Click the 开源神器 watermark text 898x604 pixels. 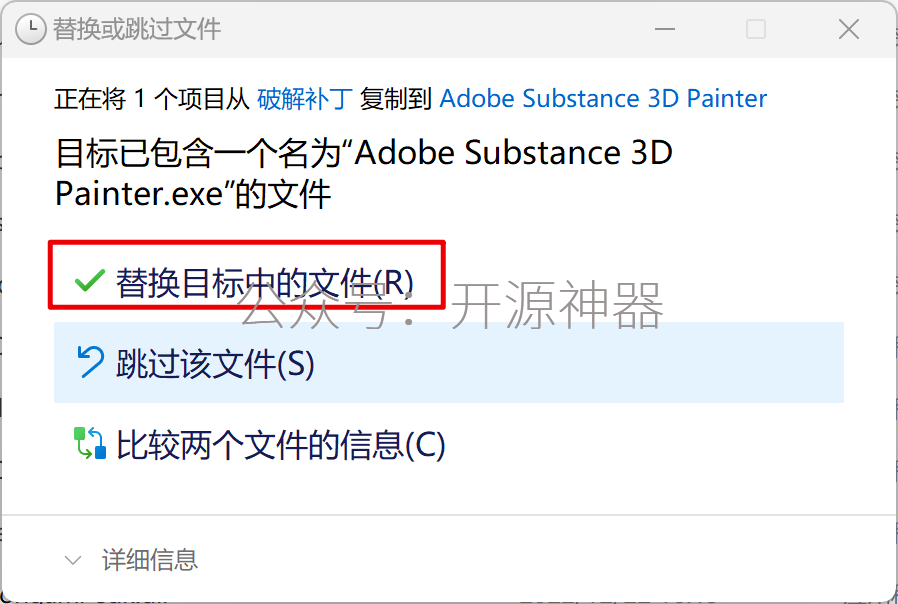(x=557, y=306)
